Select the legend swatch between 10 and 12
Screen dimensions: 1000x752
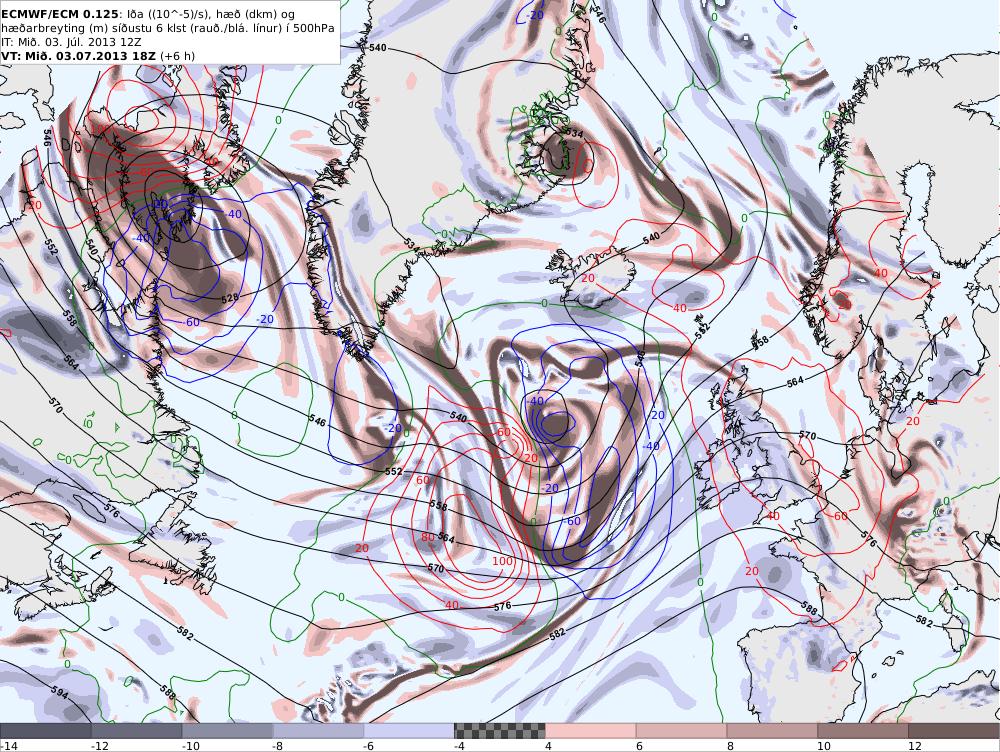(x=863, y=731)
